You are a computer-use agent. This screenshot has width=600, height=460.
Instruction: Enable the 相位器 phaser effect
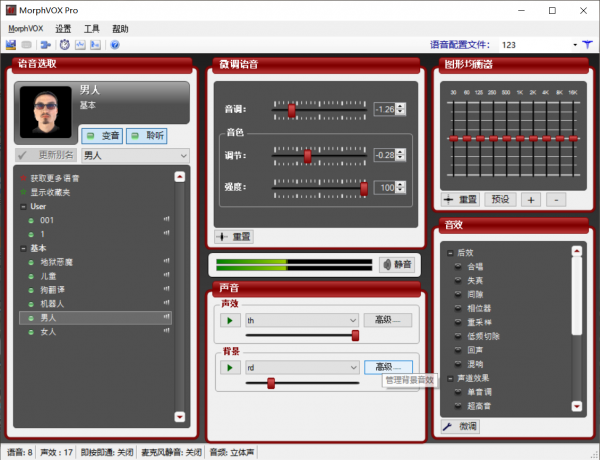(458, 308)
